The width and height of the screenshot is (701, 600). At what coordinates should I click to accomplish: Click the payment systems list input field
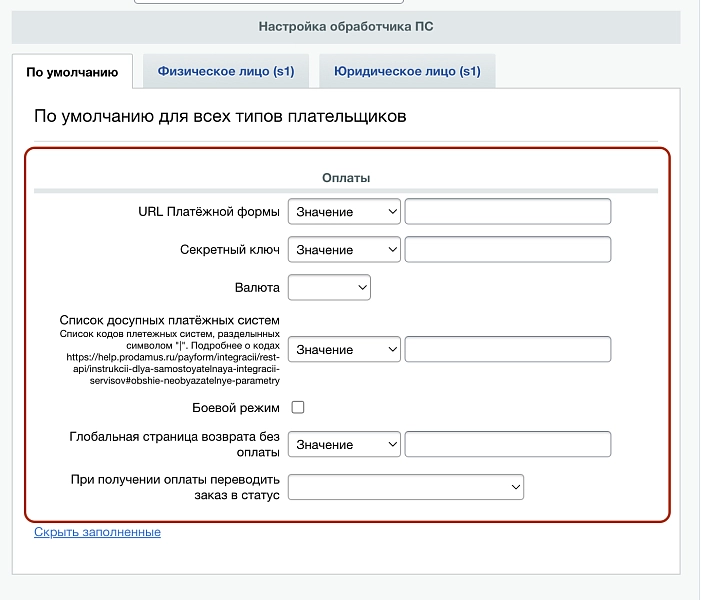click(x=508, y=349)
